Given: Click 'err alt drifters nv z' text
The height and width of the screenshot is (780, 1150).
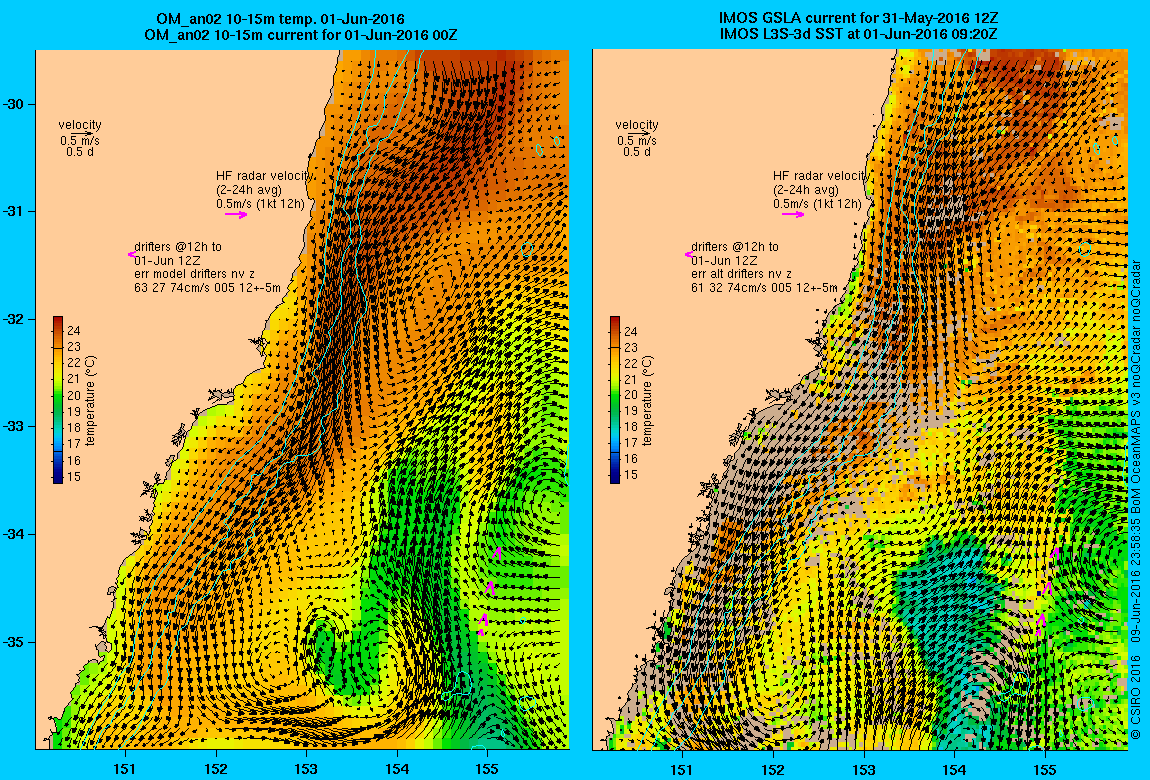Looking at the screenshot, I should 741,274.
